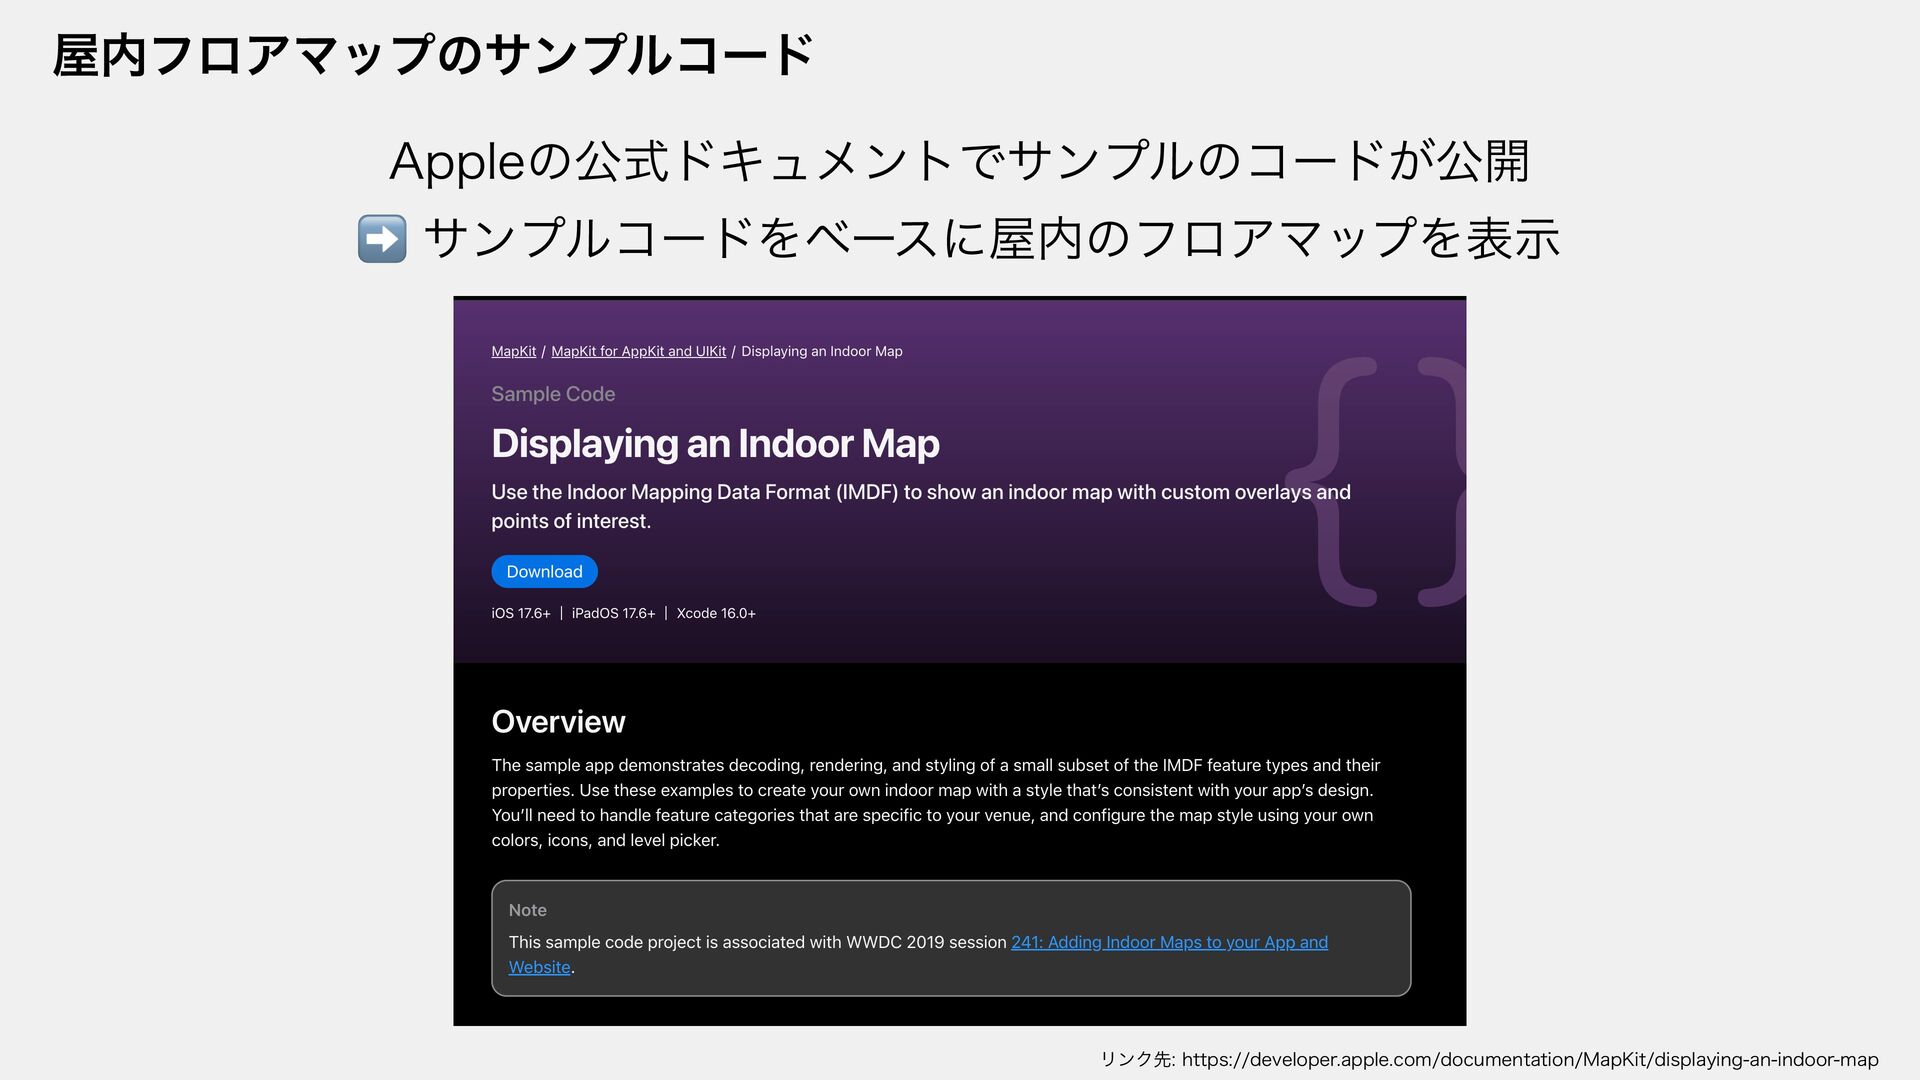The height and width of the screenshot is (1080, 1920).
Task: Click the slide title 屋内フロアマップのサンプルコード
Action: pos(434,54)
